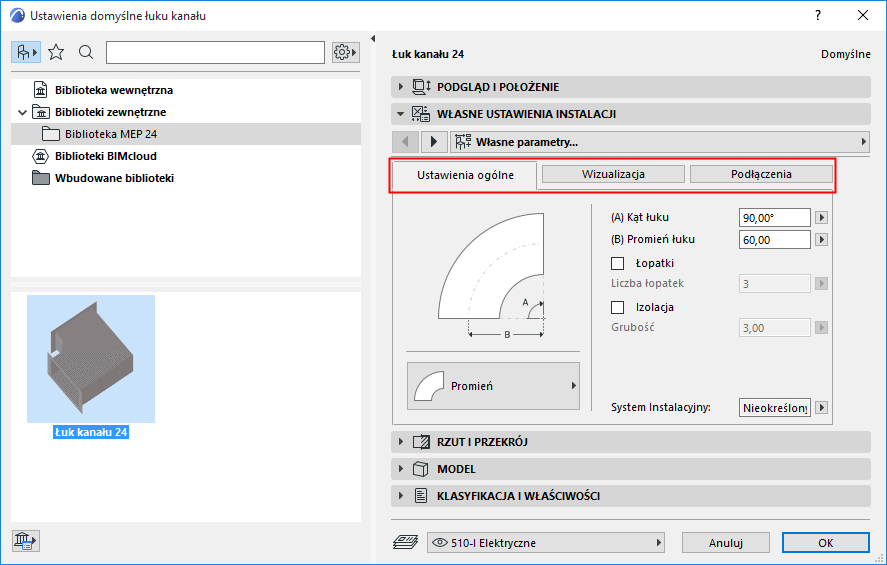The width and height of the screenshot is (887, 565).
Task: Click the Własne parametry page icon
Action: pos(463,141)
